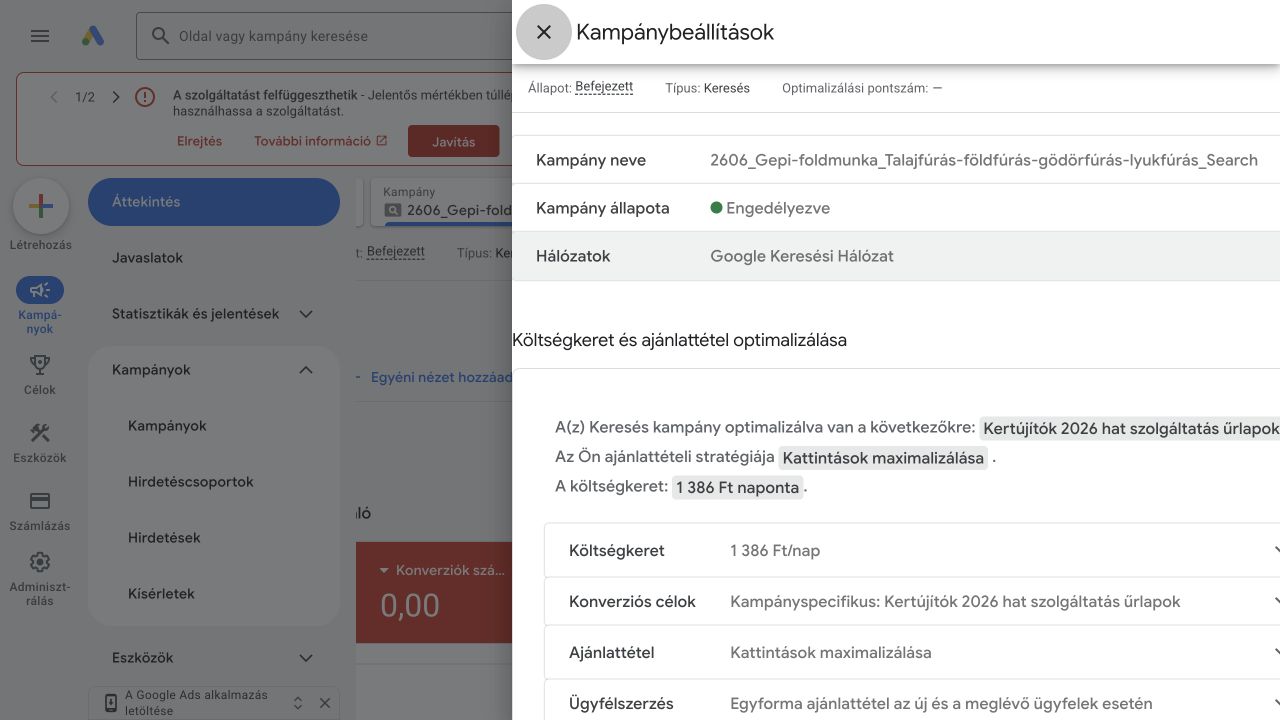The width and height of the screenshot is (1280, 720).
Task: Expand the Költségkeret row
Action: click(912, 550)
